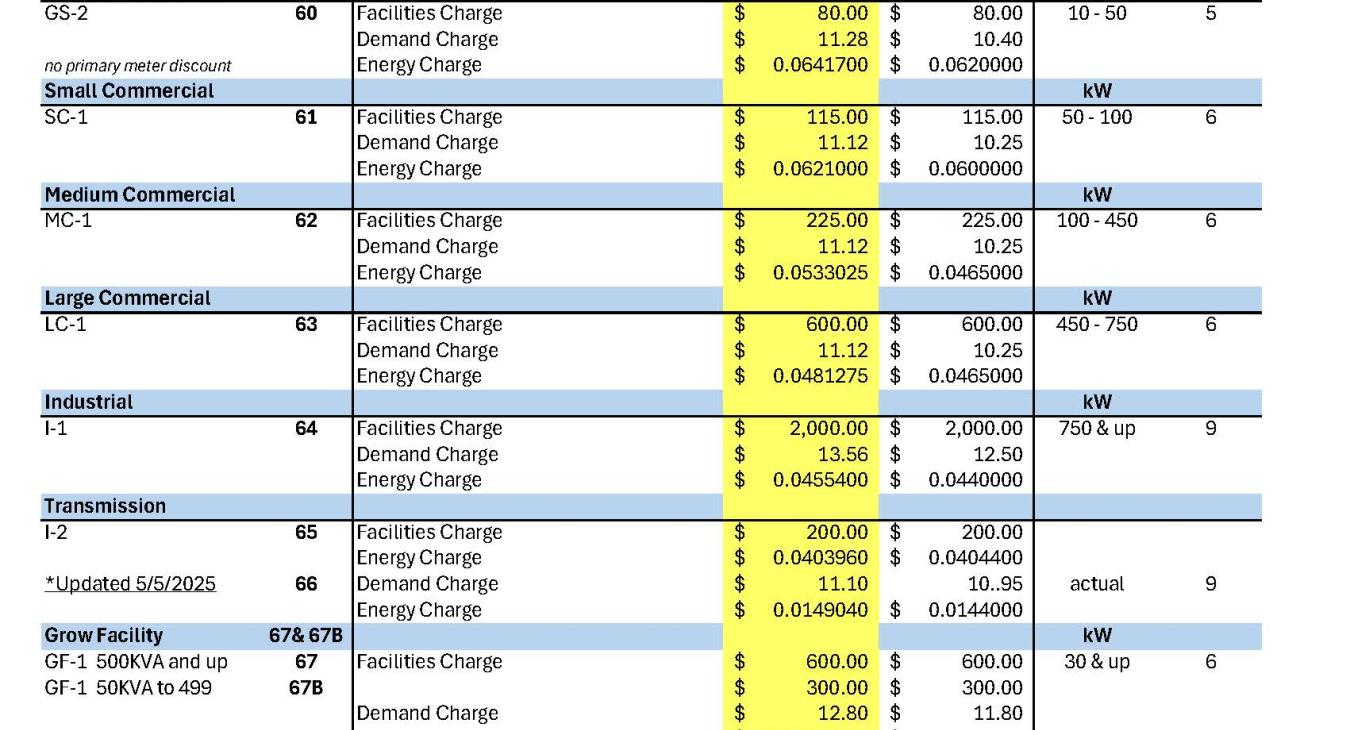Click the Large Commercial section header

127,298
